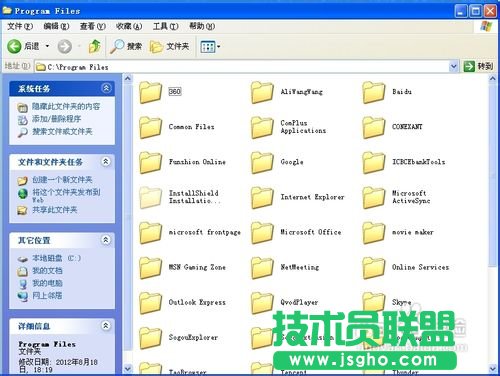500x376 pixels.
Task: Select the movie maker folder icon
Action: [x=373, y=233]
